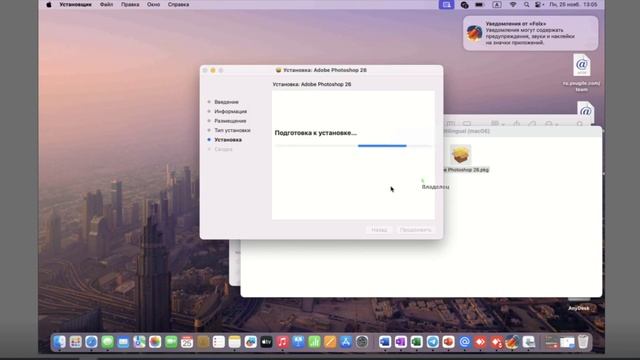The image size is (640, 360).
Task: Open date and time in menu bar
Action: click(573, 4)
